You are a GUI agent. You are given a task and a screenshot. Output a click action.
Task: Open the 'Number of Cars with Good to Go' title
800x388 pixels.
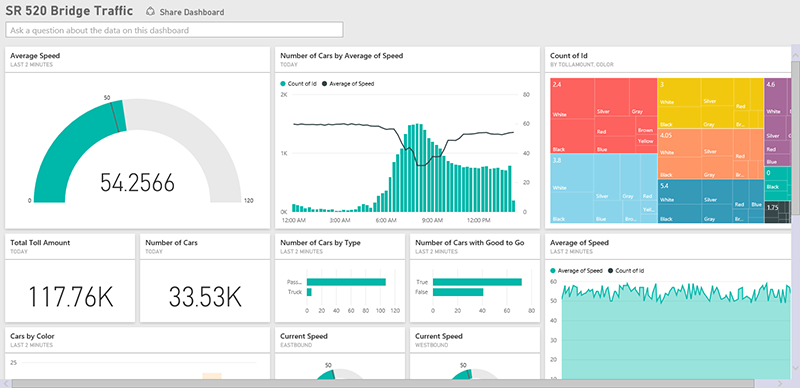(x=469, y=243)
